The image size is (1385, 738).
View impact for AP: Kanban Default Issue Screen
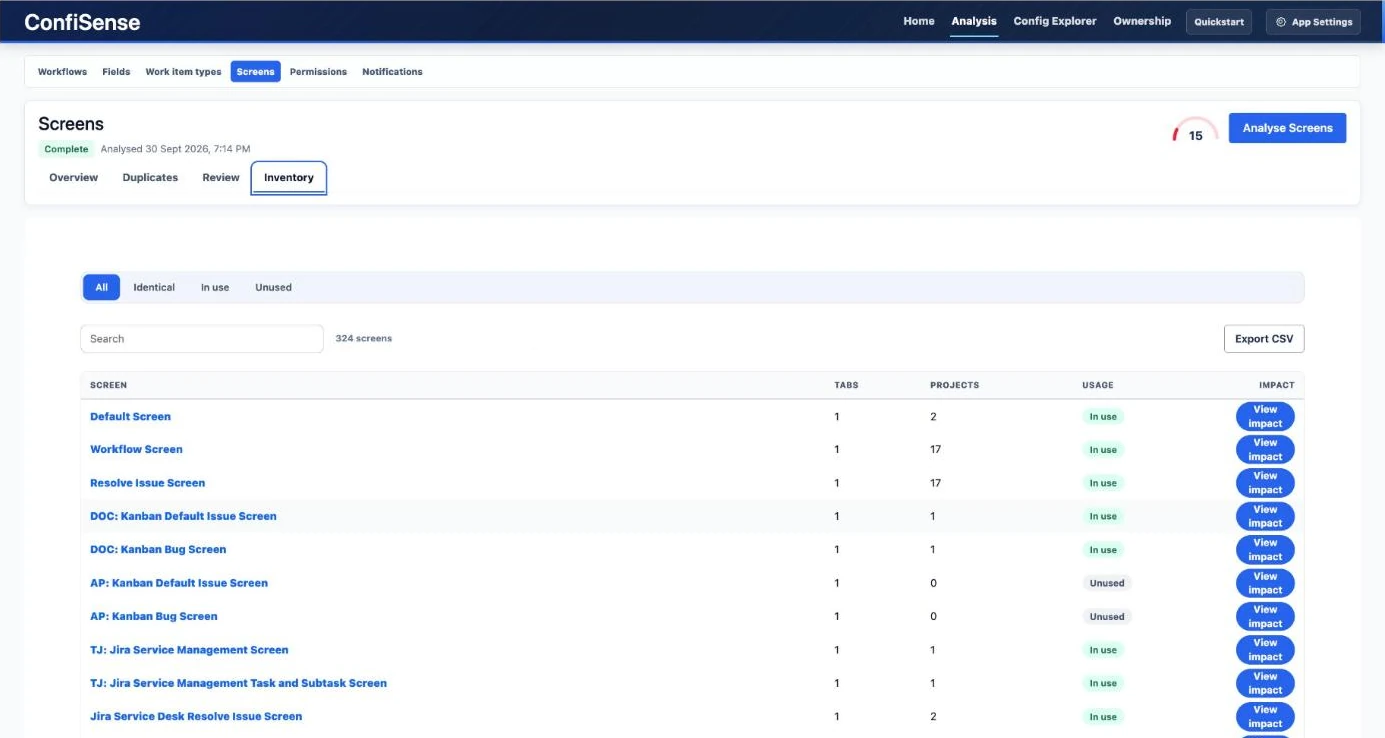click(1265, 583)
